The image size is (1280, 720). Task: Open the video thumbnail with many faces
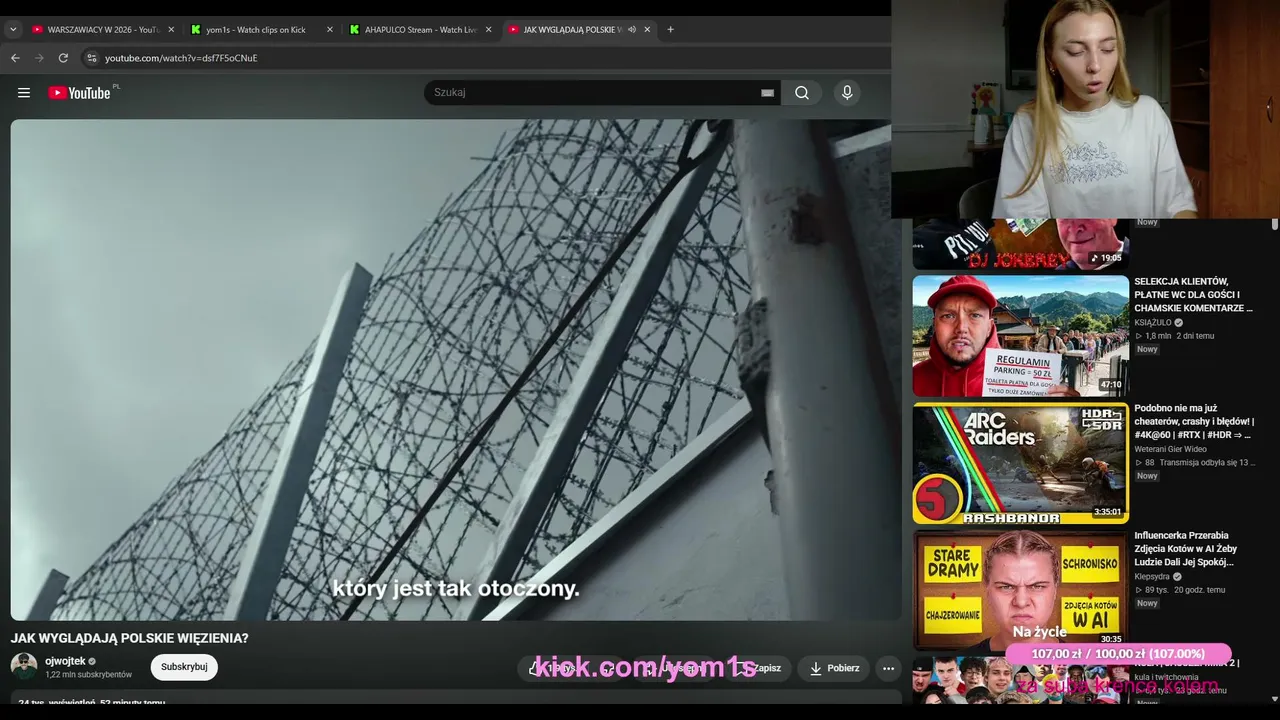(1020, 681)
